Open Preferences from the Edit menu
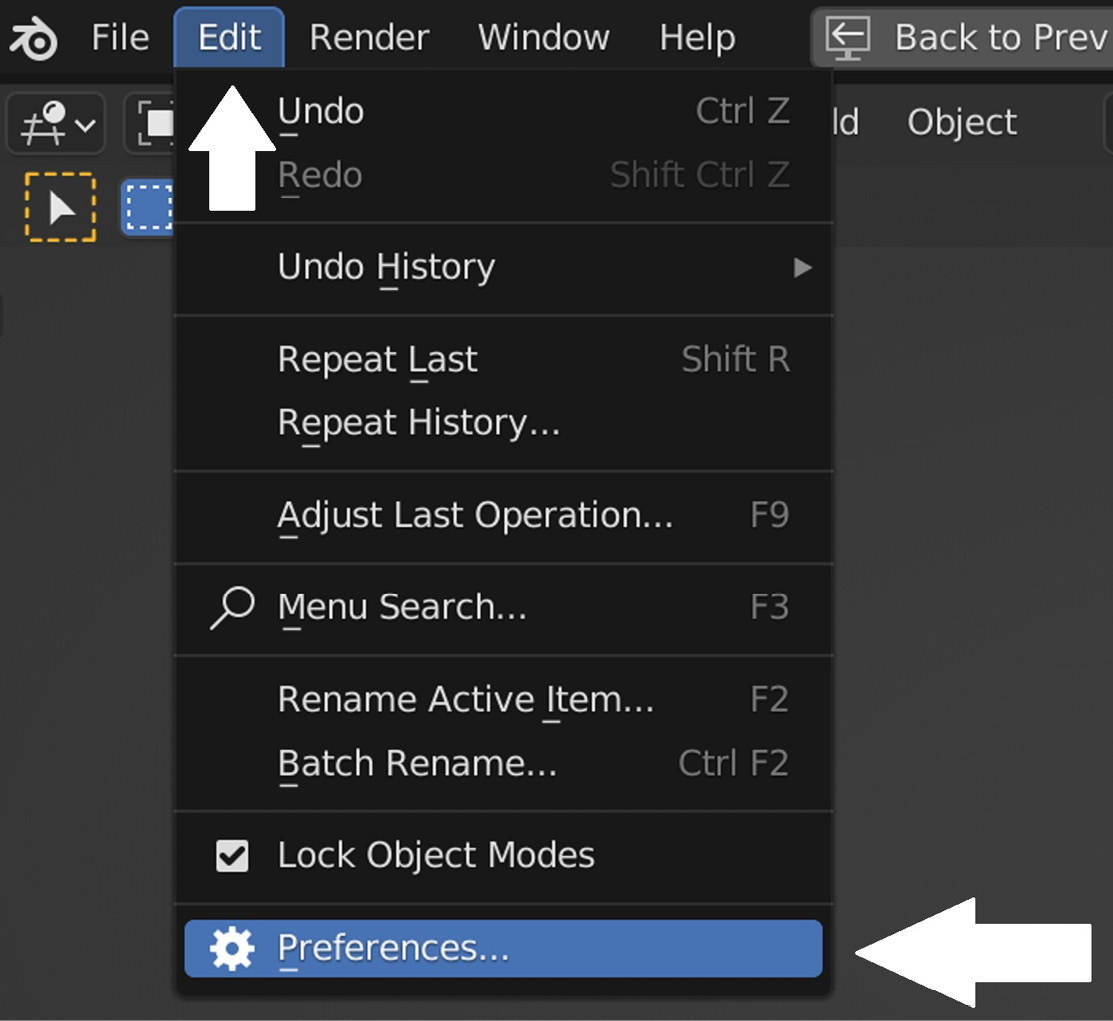The width and height of the screenshot is (1113, 1021). tap(504, 949)
